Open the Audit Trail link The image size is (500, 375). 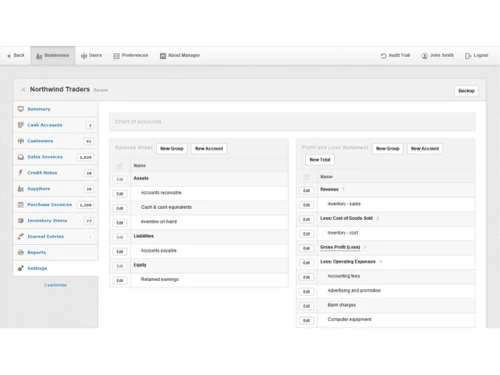[395, 55]
